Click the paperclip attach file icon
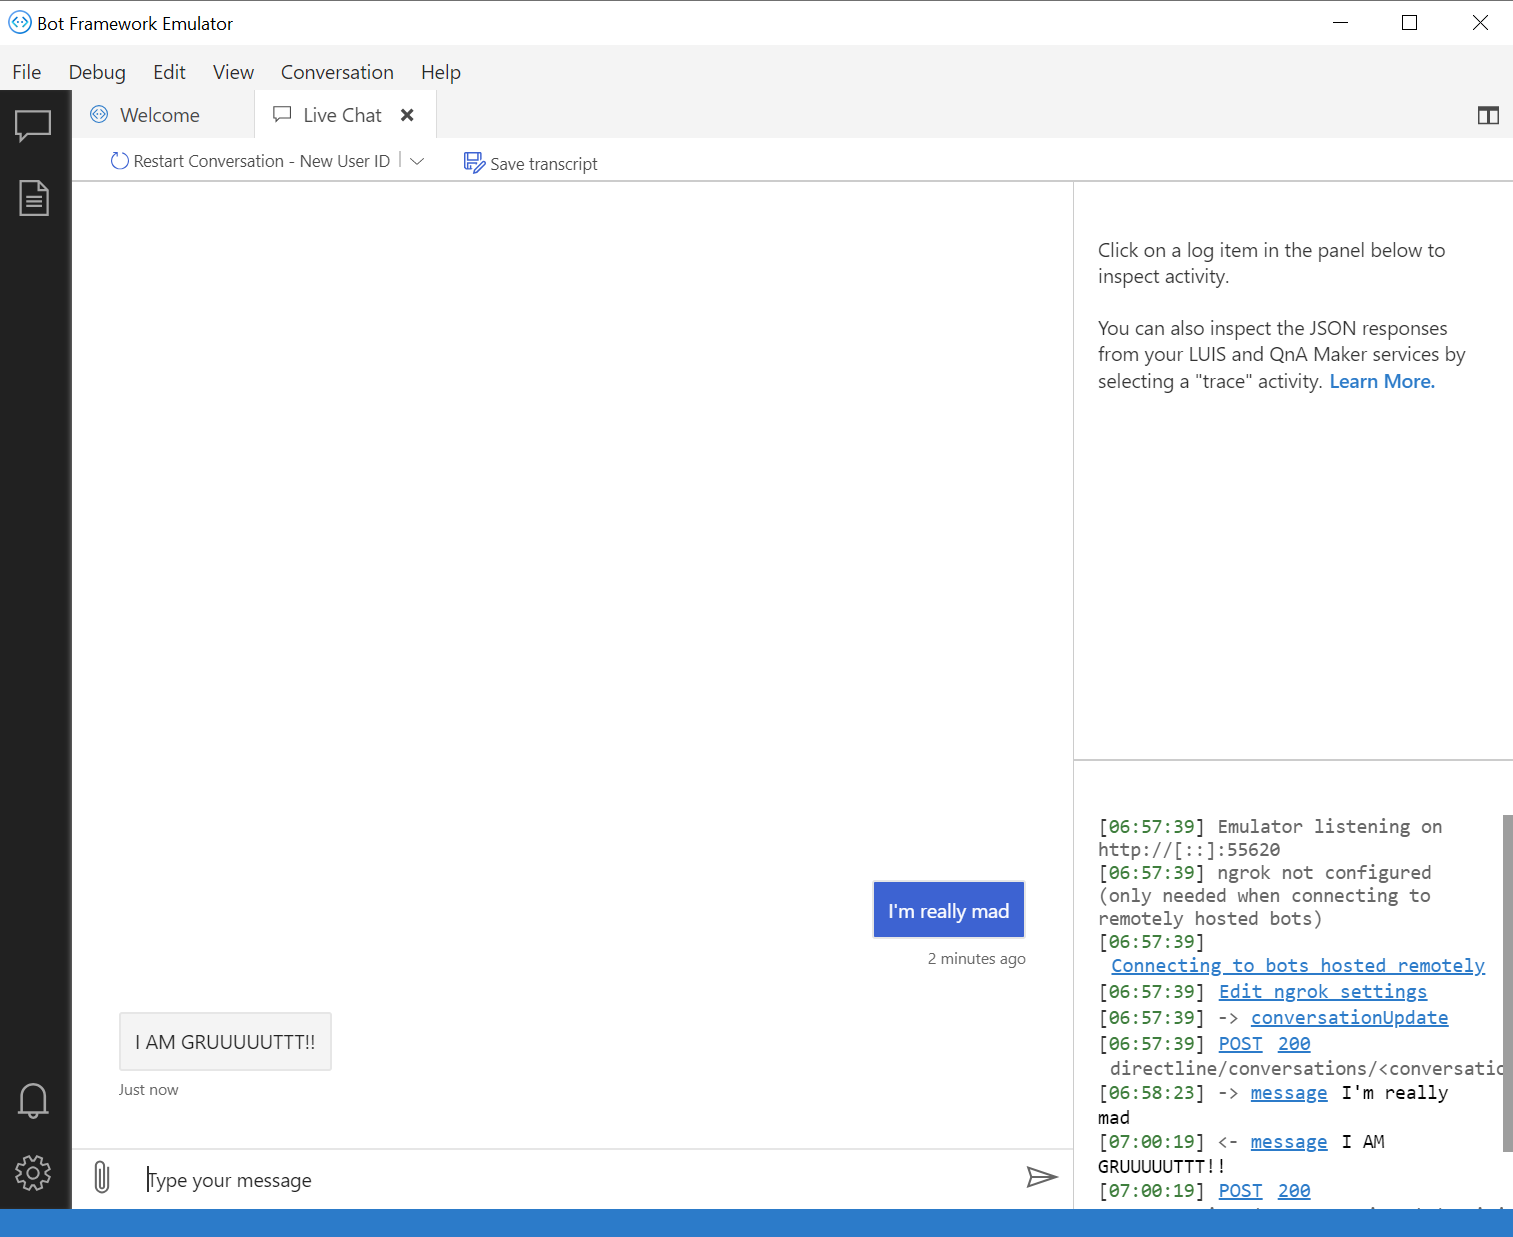The image size is (1513, 1237). 101,1177
